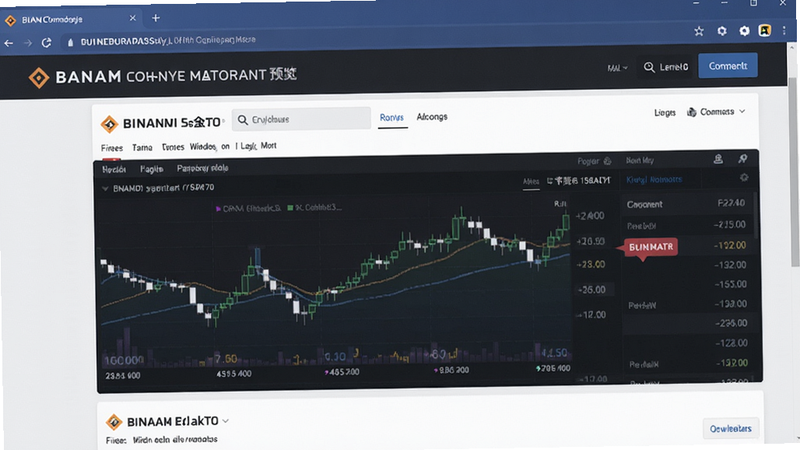Screen dimensions: 800x450
Task: Click the BINANNI panel diamond logo
Action: coord(109,123)
